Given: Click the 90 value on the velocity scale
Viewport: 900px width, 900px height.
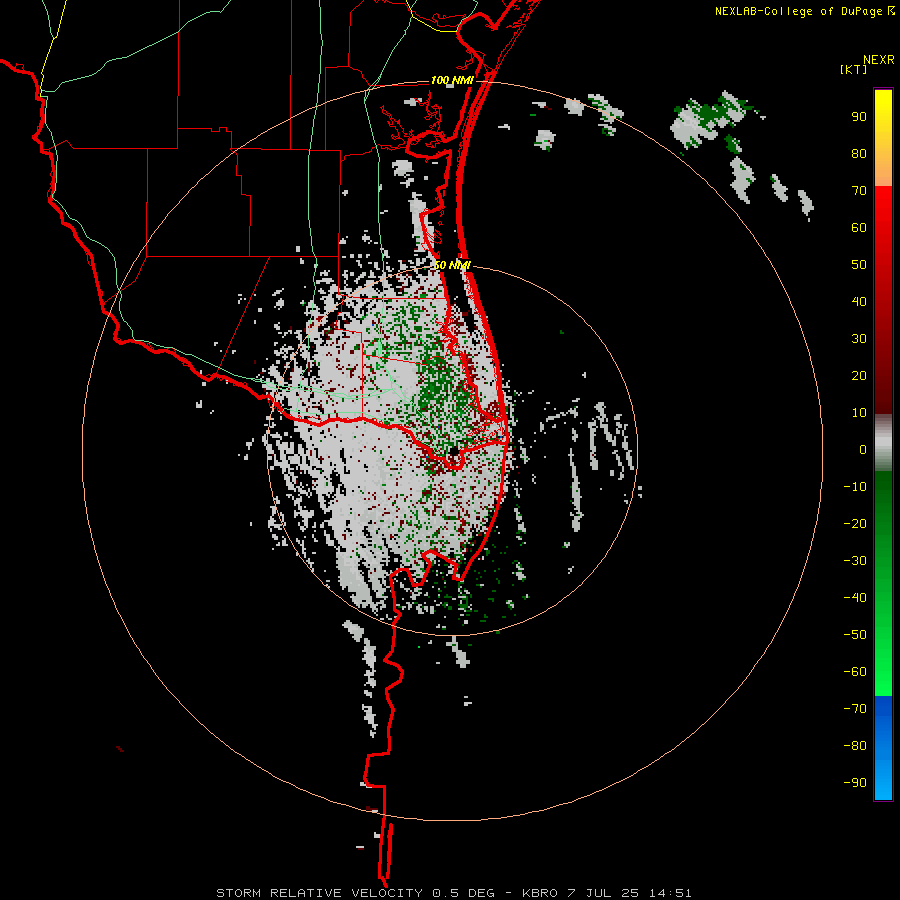Looking at the screenshot, I should (859, 117).
